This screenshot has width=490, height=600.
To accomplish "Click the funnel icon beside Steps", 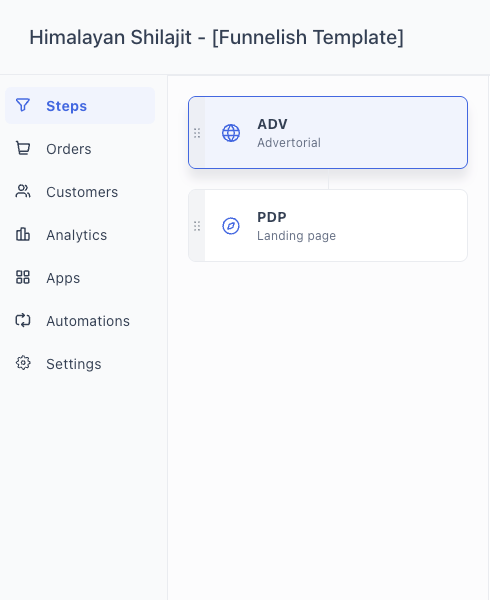I will coord(23,105).
